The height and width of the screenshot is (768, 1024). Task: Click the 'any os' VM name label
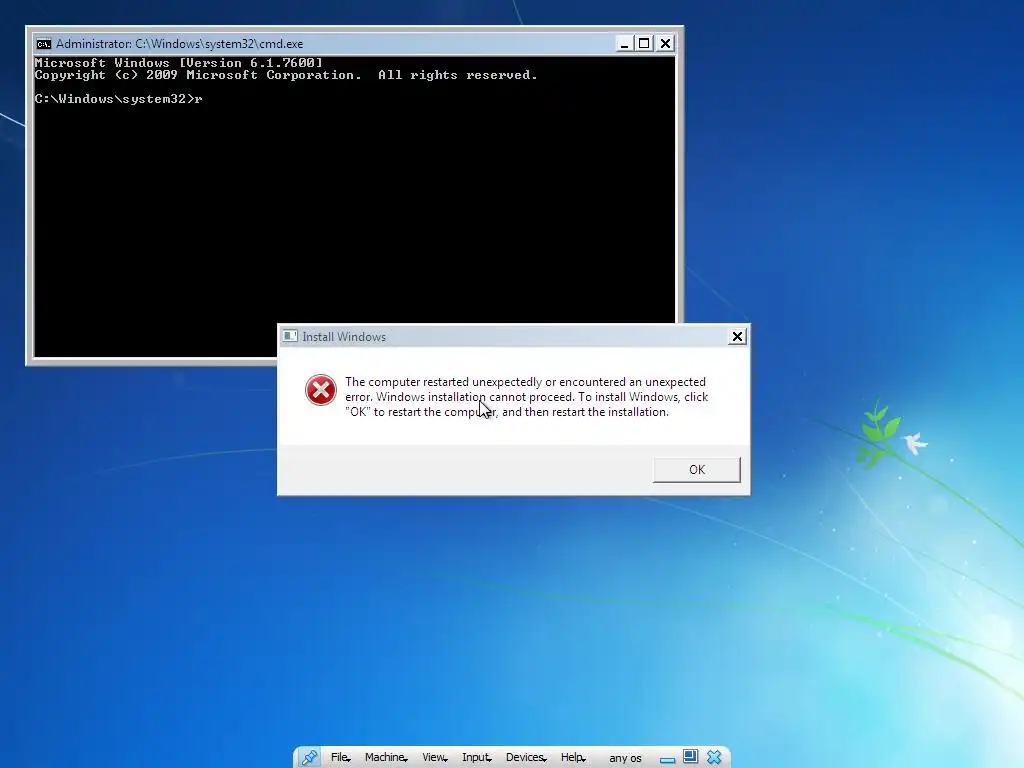tap(625, 758)
